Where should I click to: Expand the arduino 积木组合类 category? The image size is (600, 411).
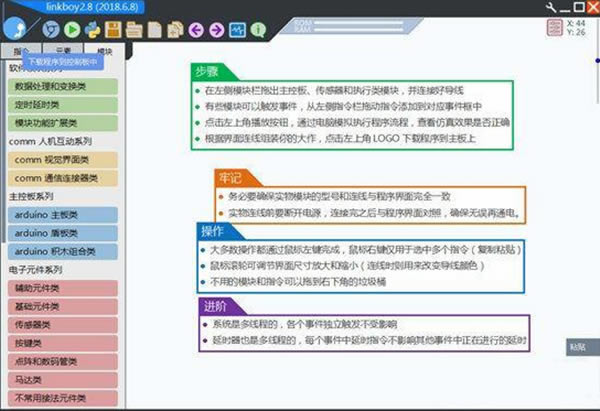coord(62,251)
